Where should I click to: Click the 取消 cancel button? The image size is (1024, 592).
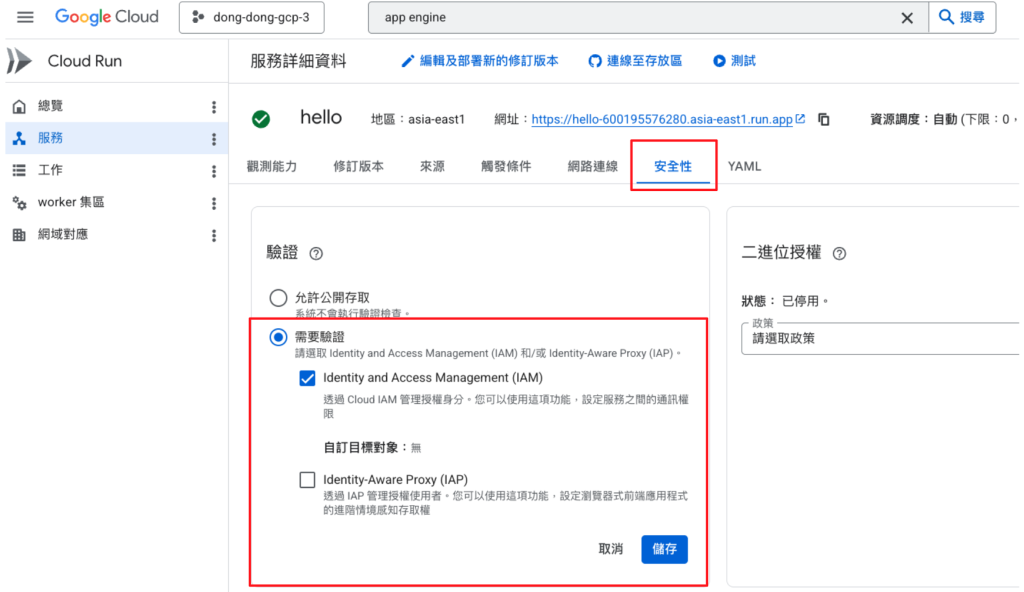[x=611, y=549]
